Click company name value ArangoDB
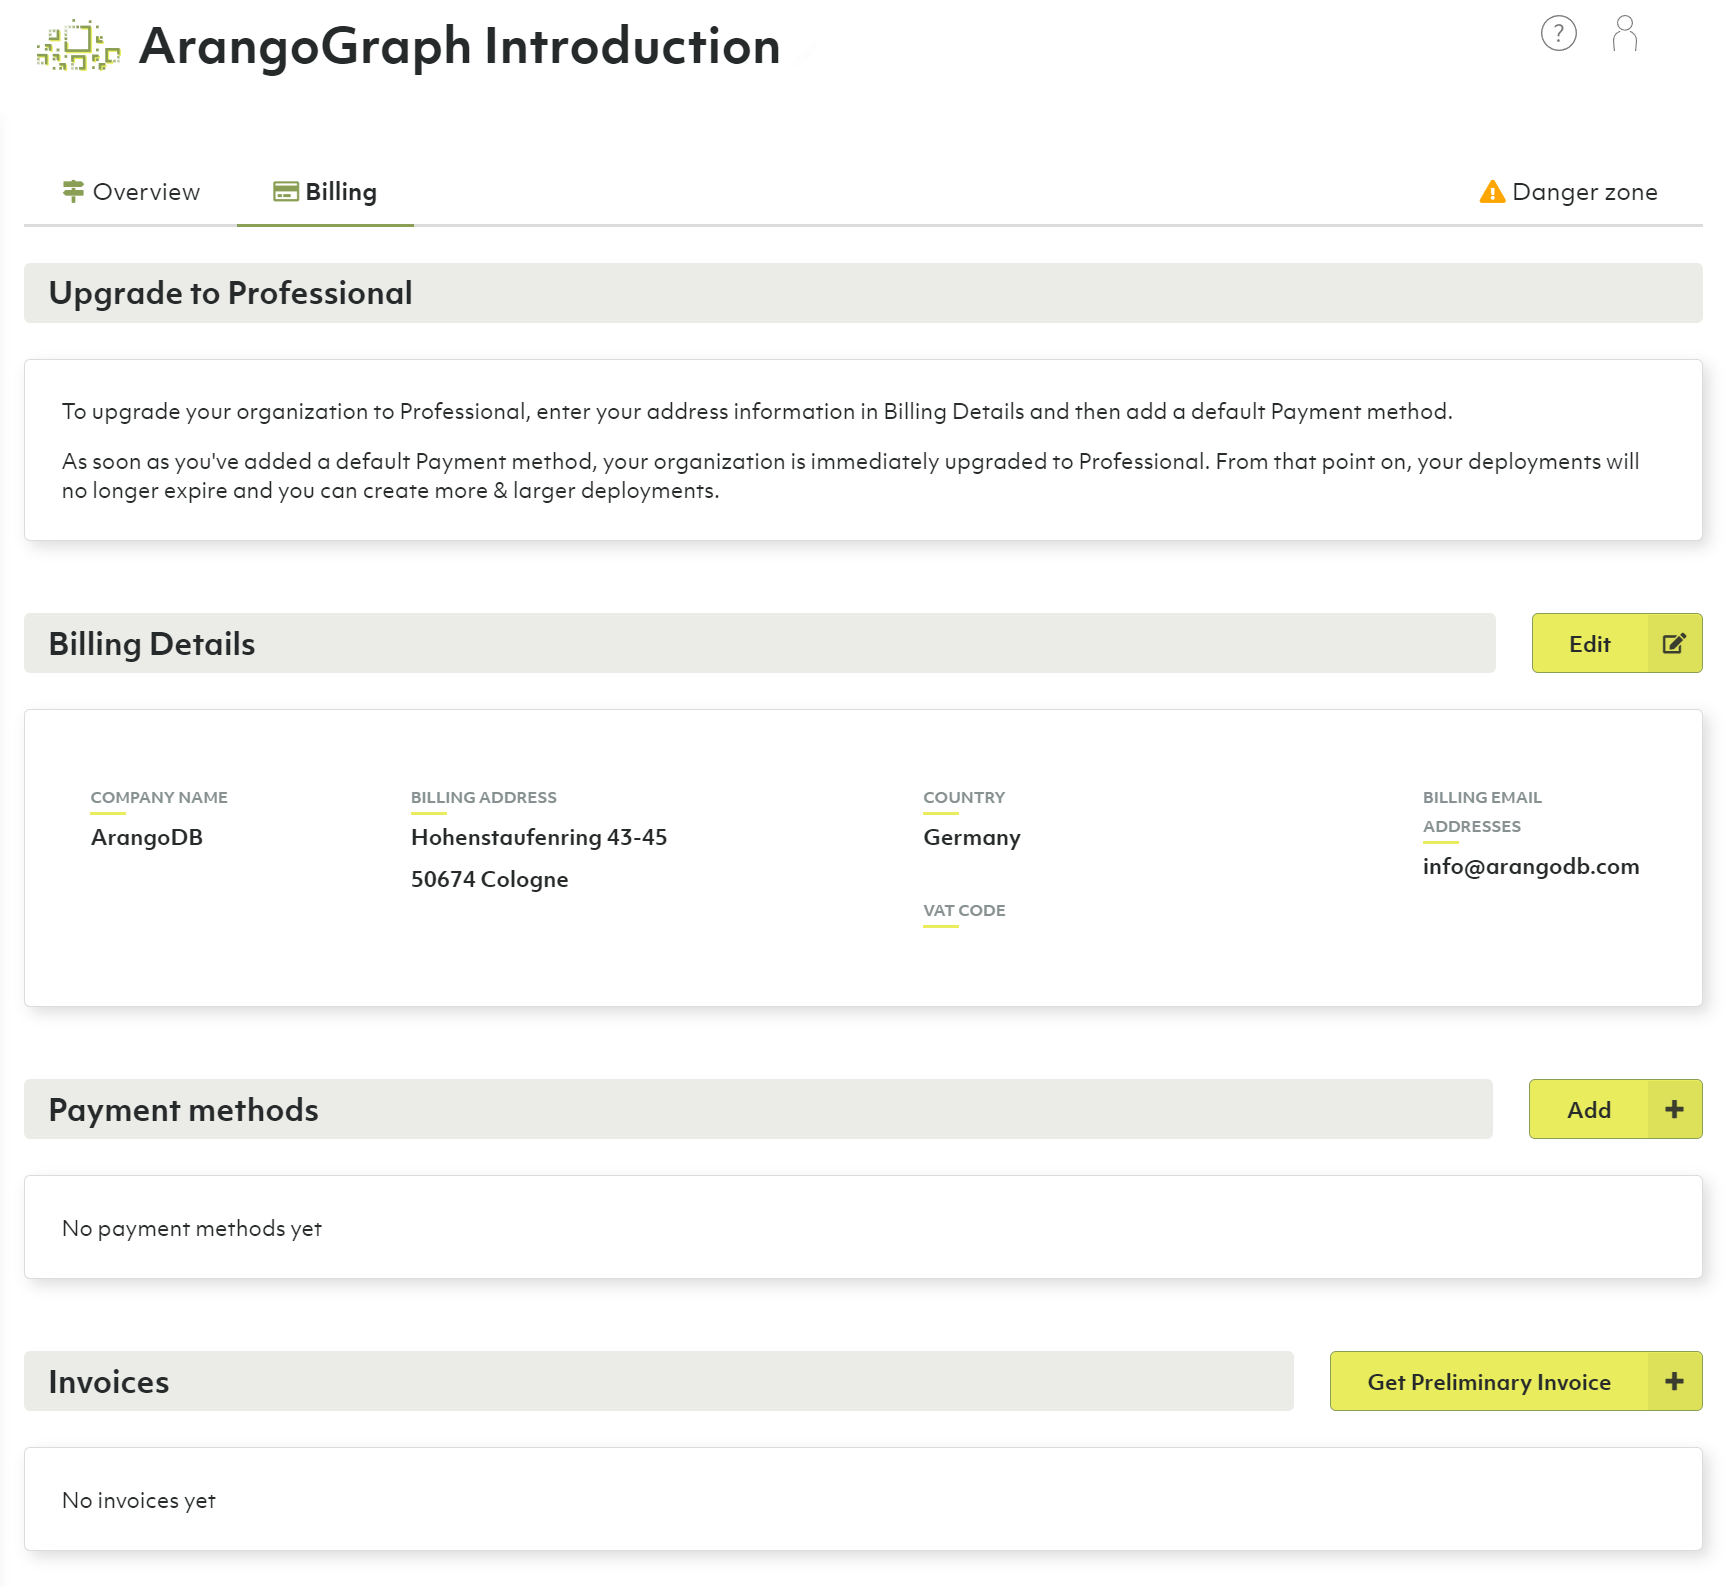 147,837
